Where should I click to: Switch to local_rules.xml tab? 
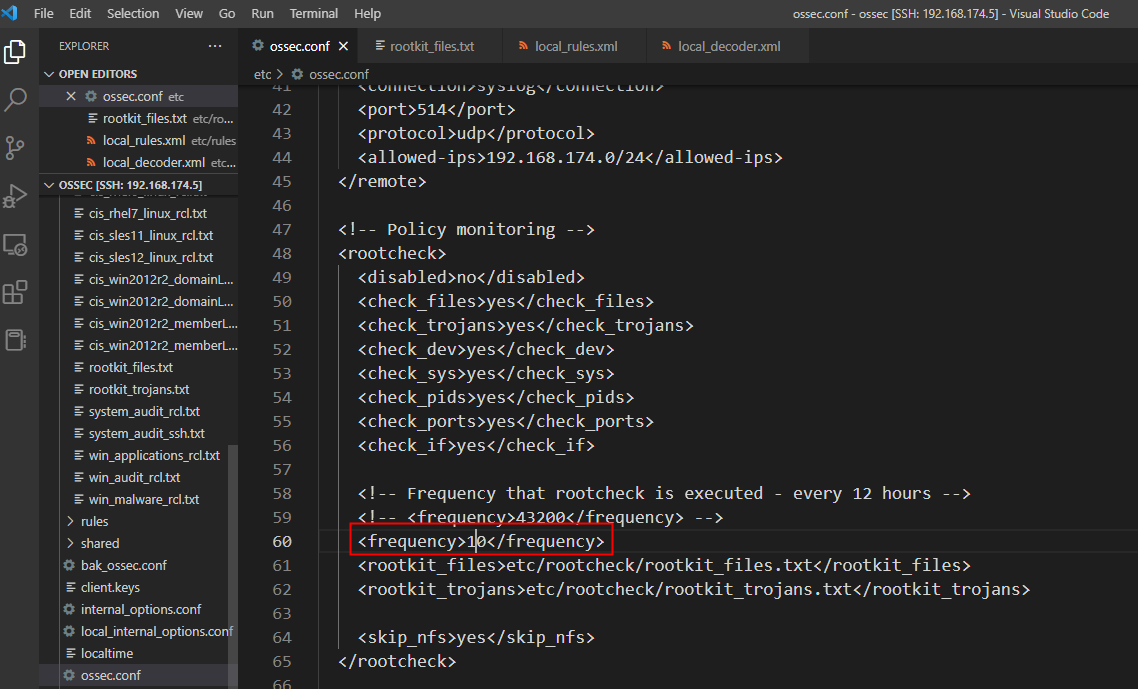[576, 46]
